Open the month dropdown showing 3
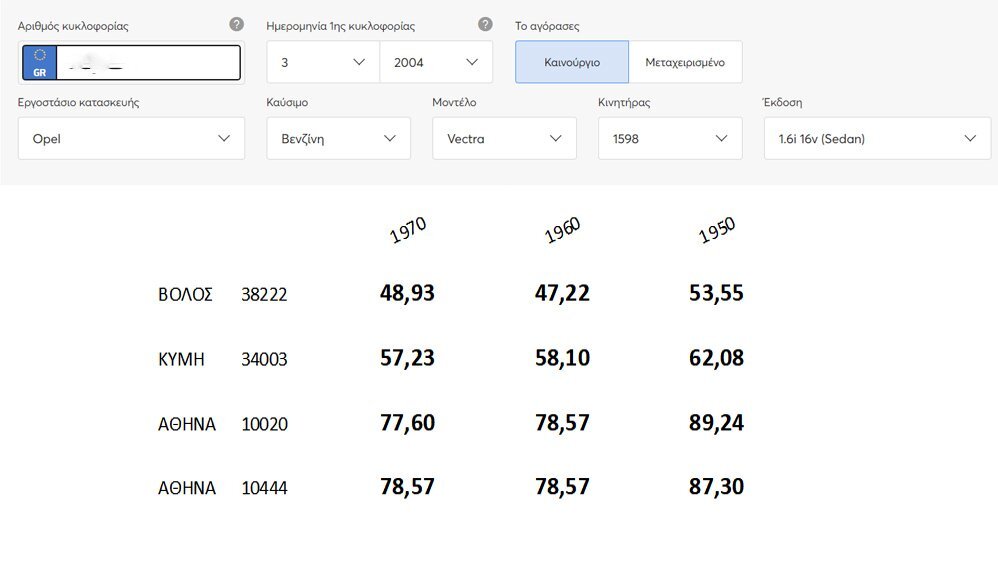Image resolution: width=998 pixels, height=561 pixels. (323, 62)
